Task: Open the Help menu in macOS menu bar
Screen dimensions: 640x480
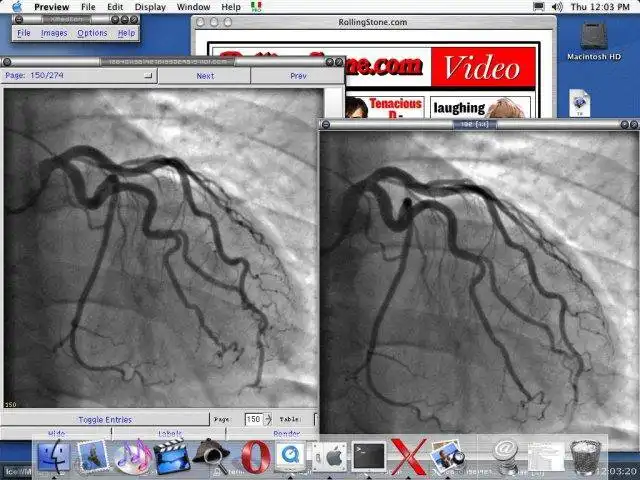Action: click(231, 7)
